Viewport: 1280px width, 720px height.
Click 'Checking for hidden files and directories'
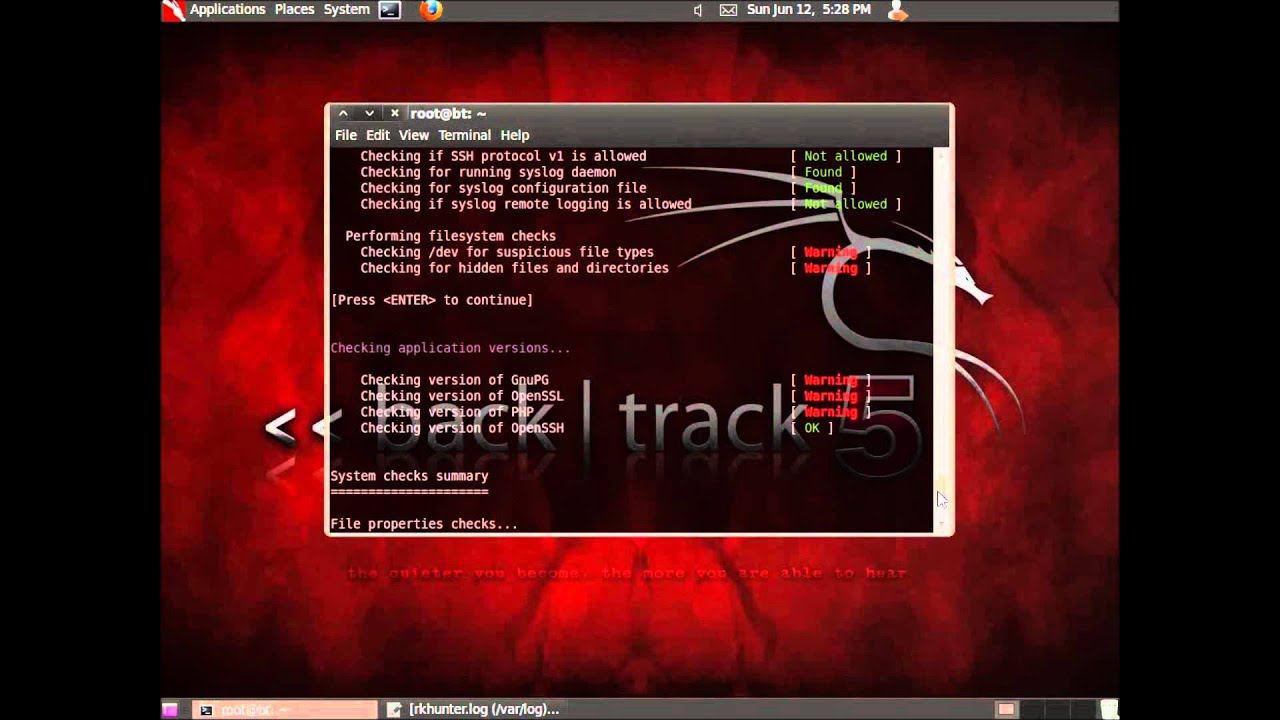(514, 268)
